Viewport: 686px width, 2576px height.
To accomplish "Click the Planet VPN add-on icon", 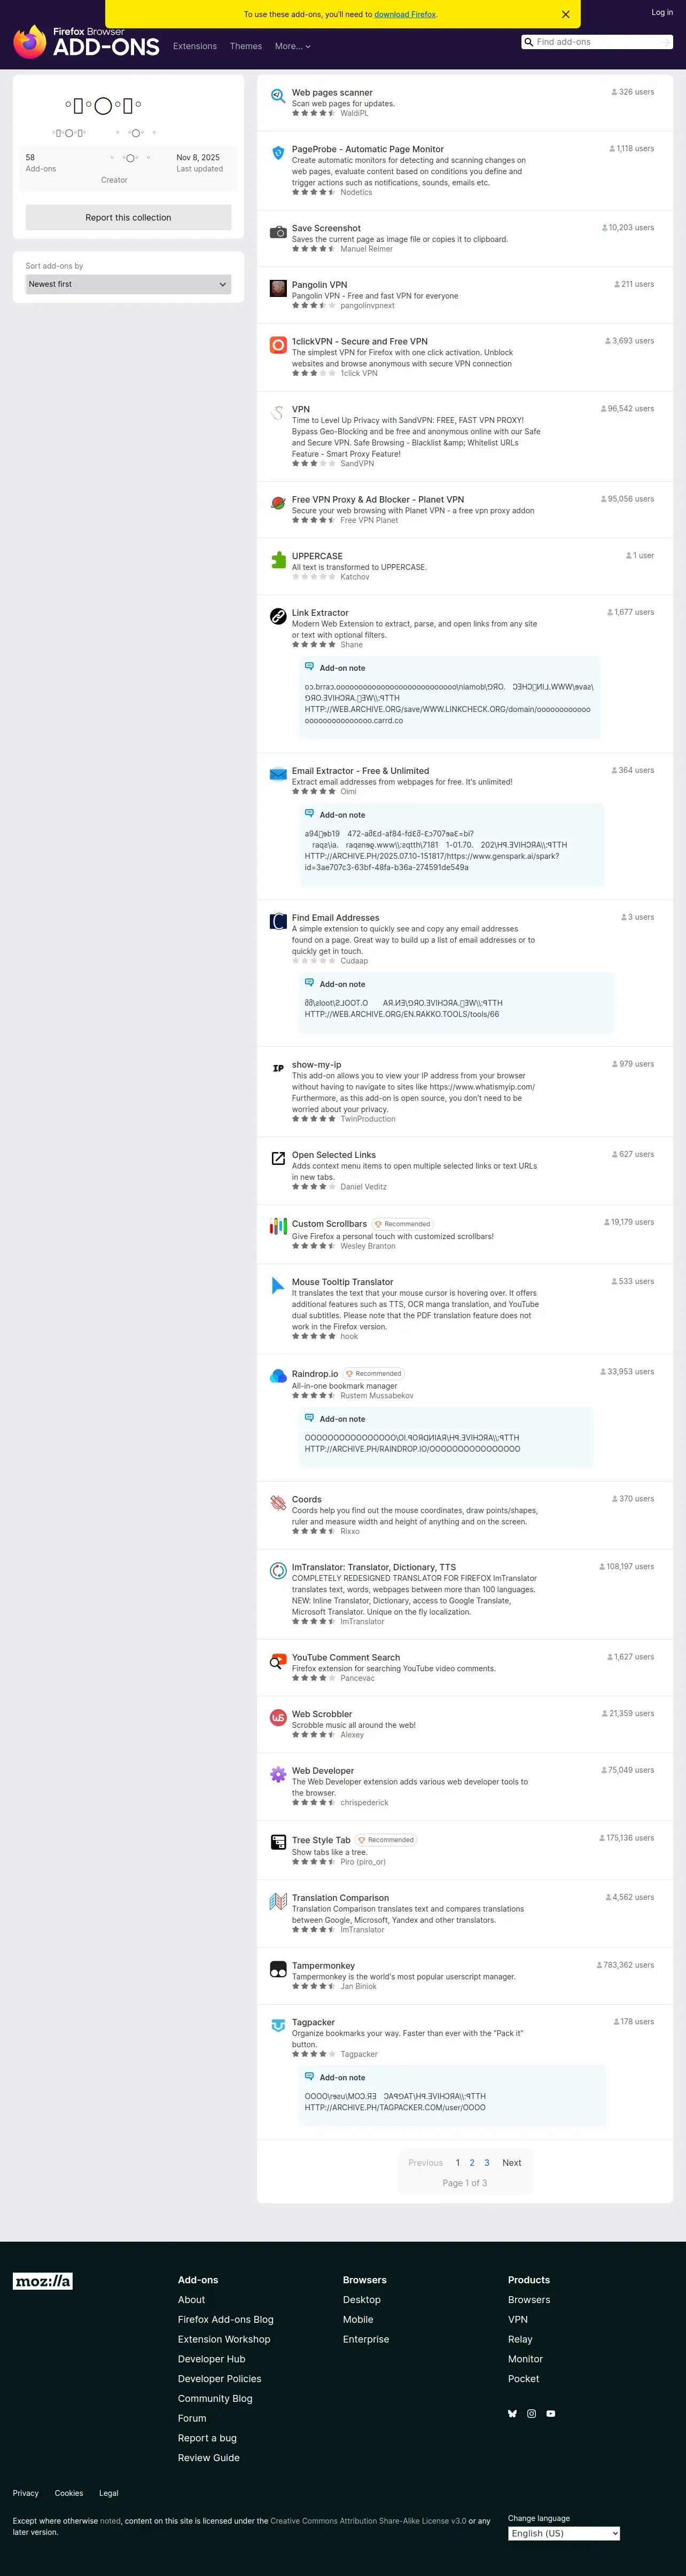I will tap(278, 503).
